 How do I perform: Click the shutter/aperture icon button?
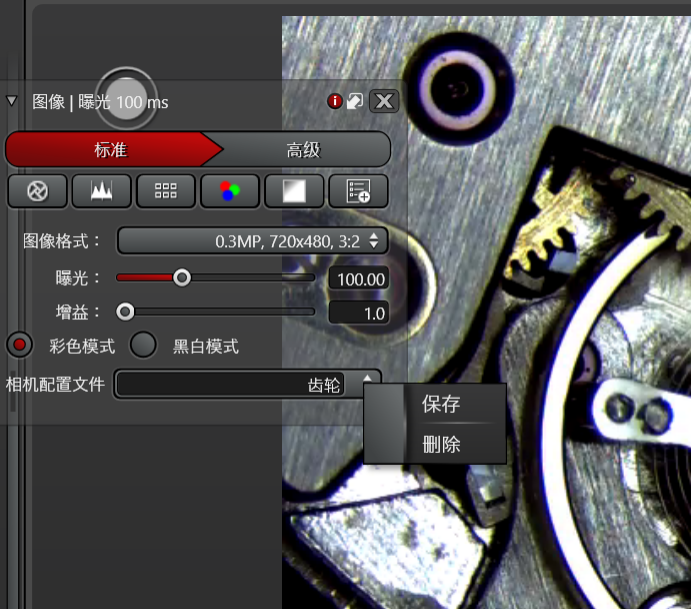(37, 191)
